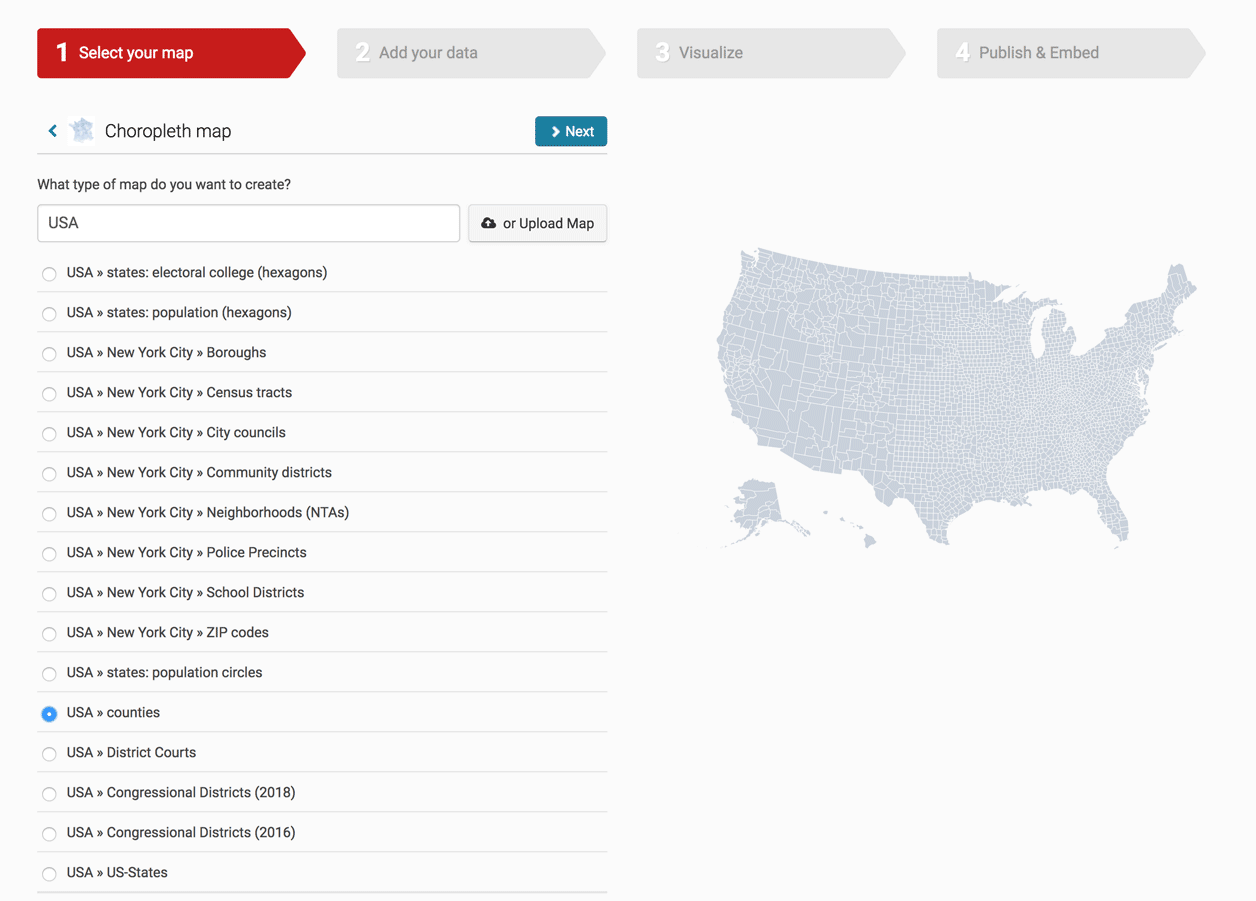1256x901 pixels.
Task: Open the Add your data step
Action: [x=471, y=53]
